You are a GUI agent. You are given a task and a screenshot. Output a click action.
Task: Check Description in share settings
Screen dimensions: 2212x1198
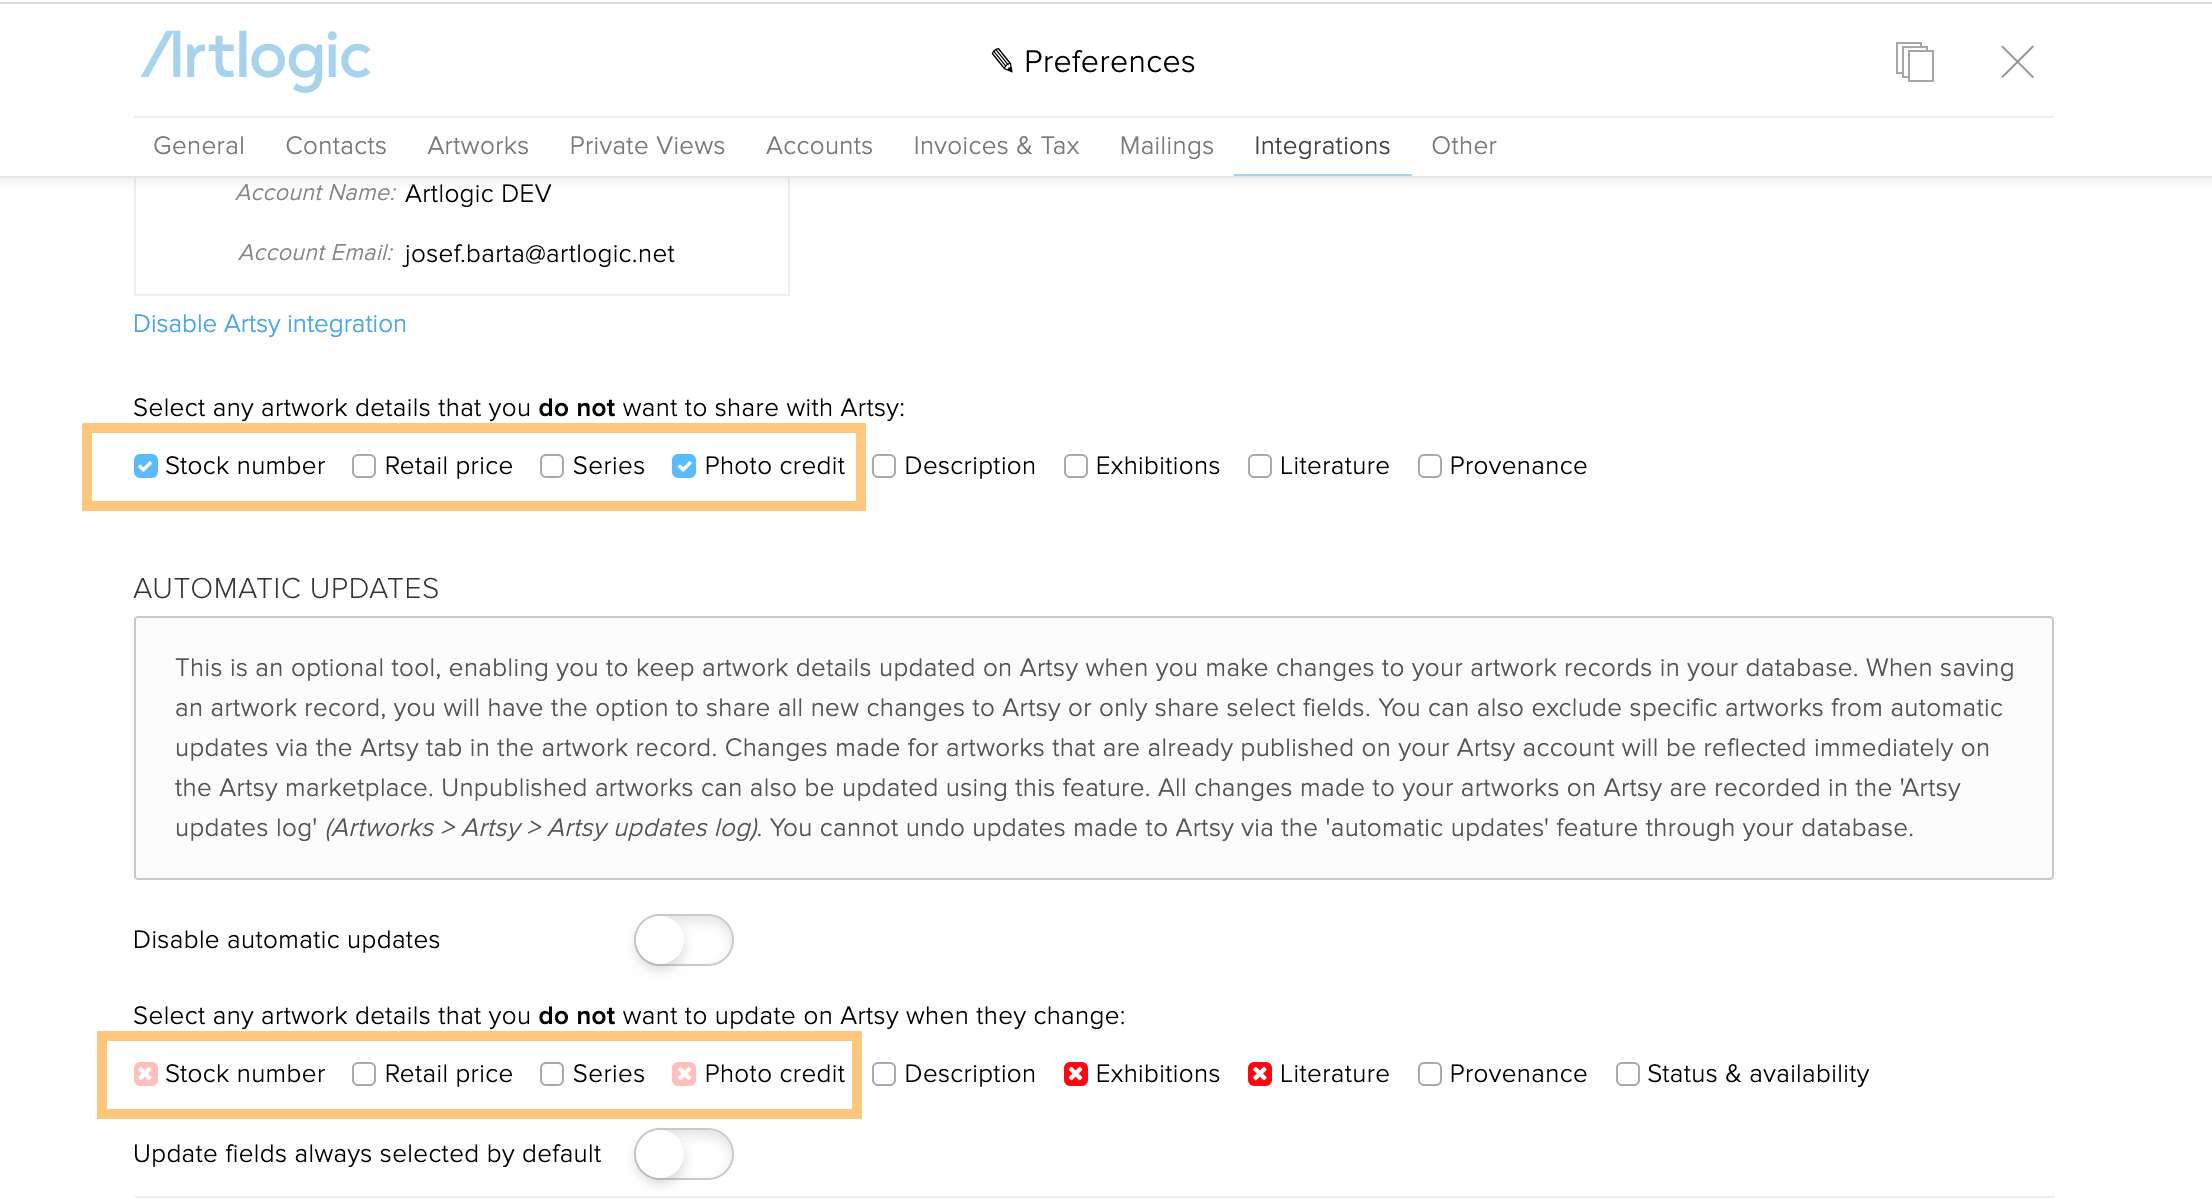click(884, 466)
